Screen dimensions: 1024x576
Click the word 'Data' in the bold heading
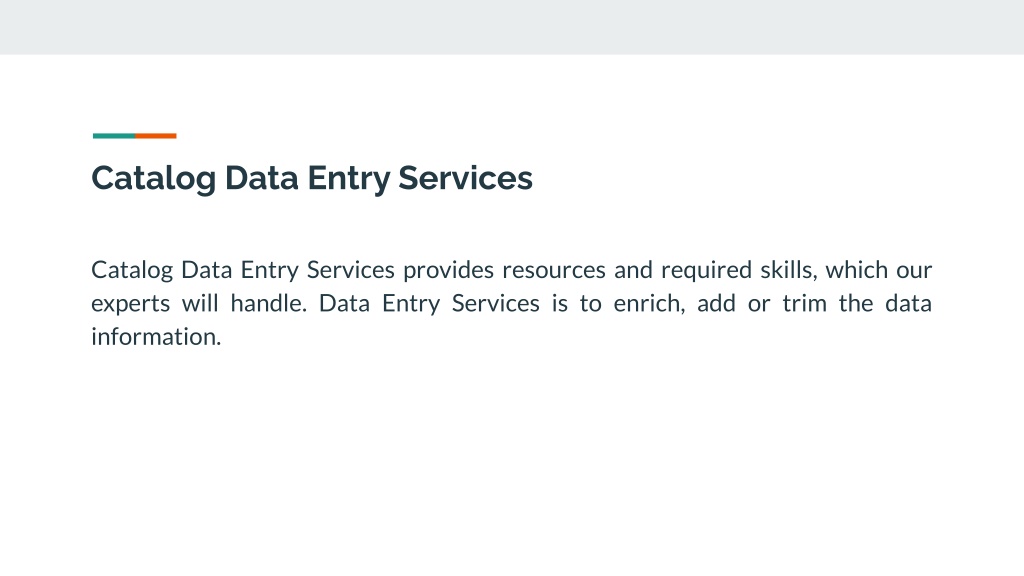pyautogui.click(x=262, y=178)
